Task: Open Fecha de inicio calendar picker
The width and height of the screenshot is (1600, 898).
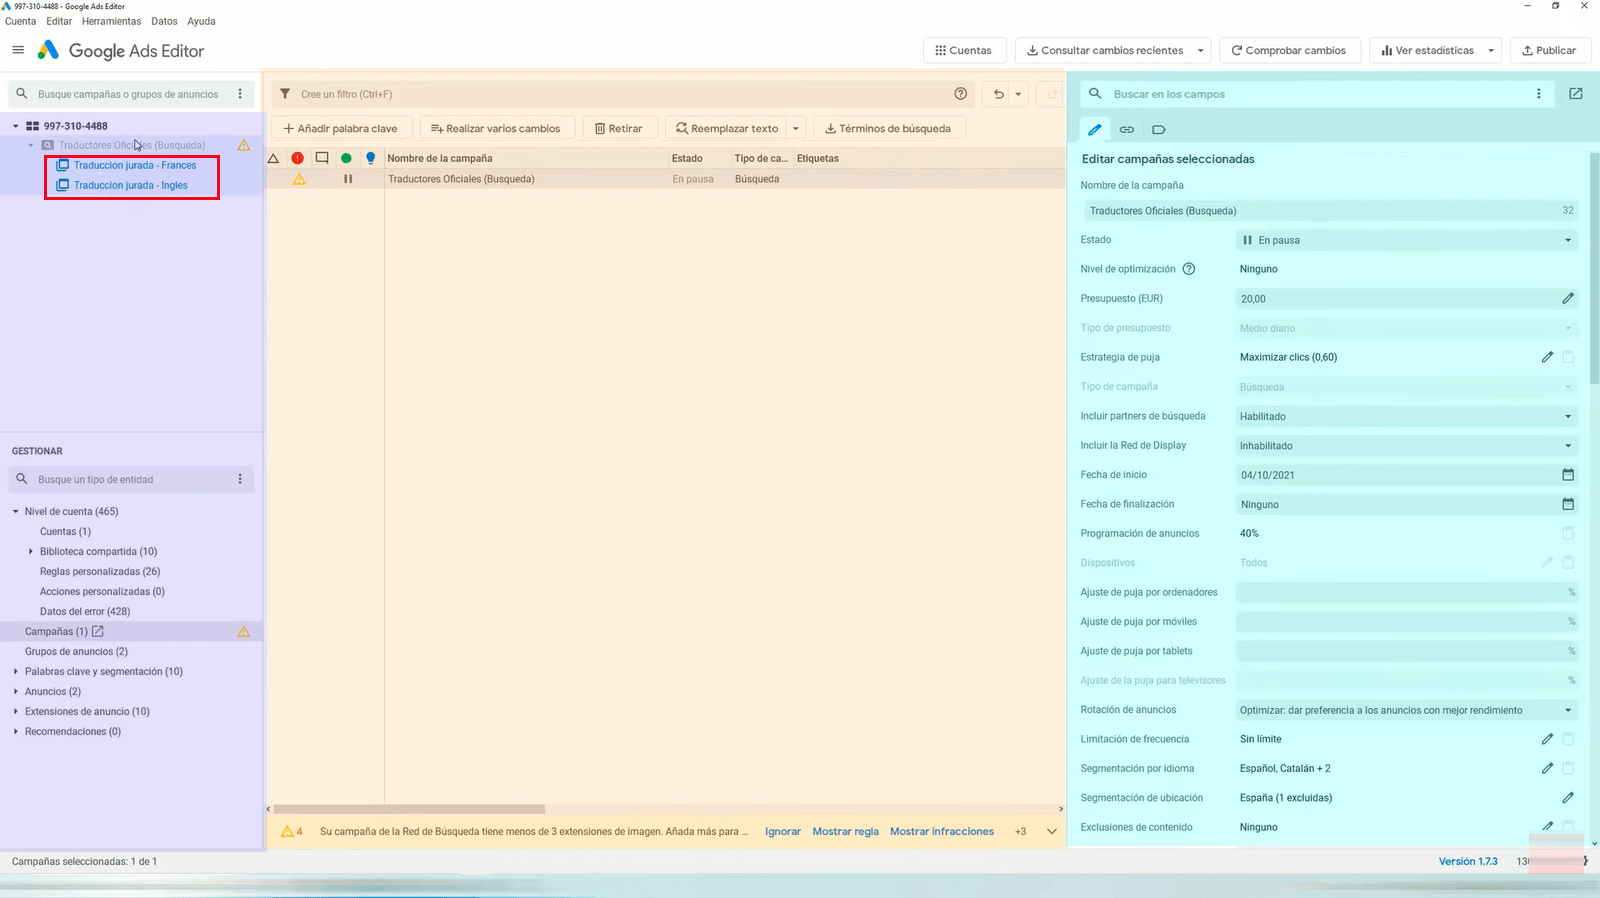Action: point(1568,475)
